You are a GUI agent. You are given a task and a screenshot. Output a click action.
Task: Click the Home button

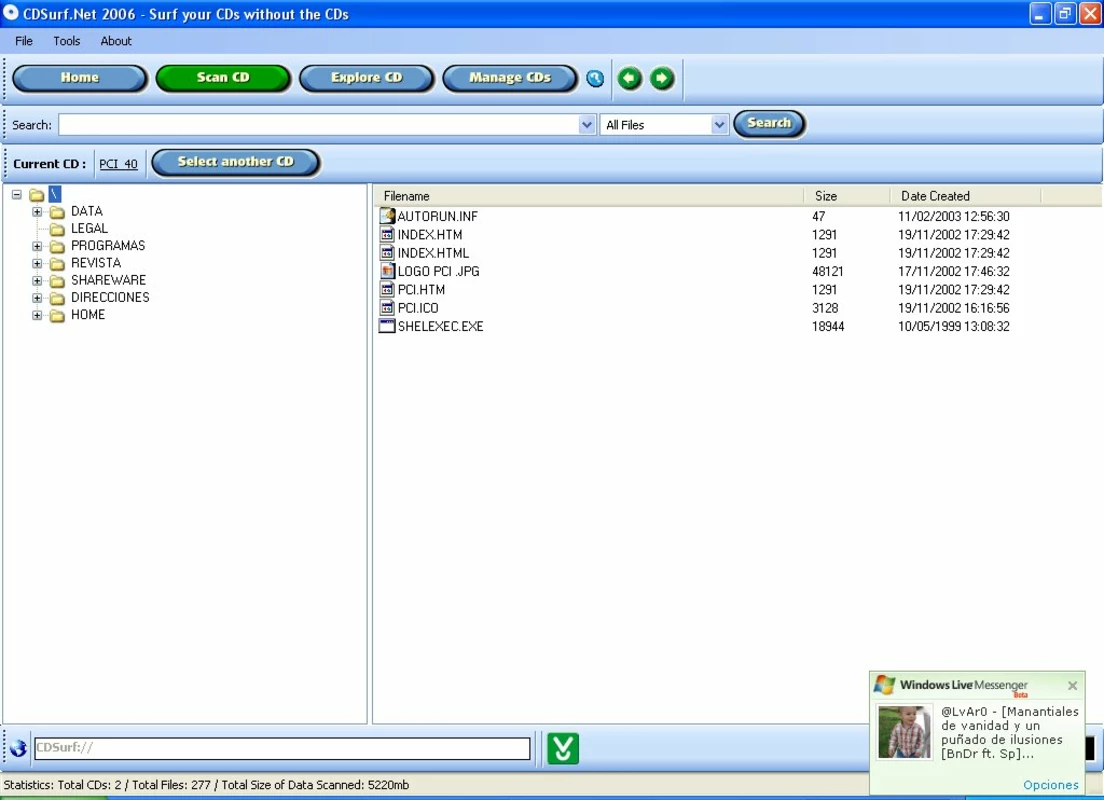80,78
